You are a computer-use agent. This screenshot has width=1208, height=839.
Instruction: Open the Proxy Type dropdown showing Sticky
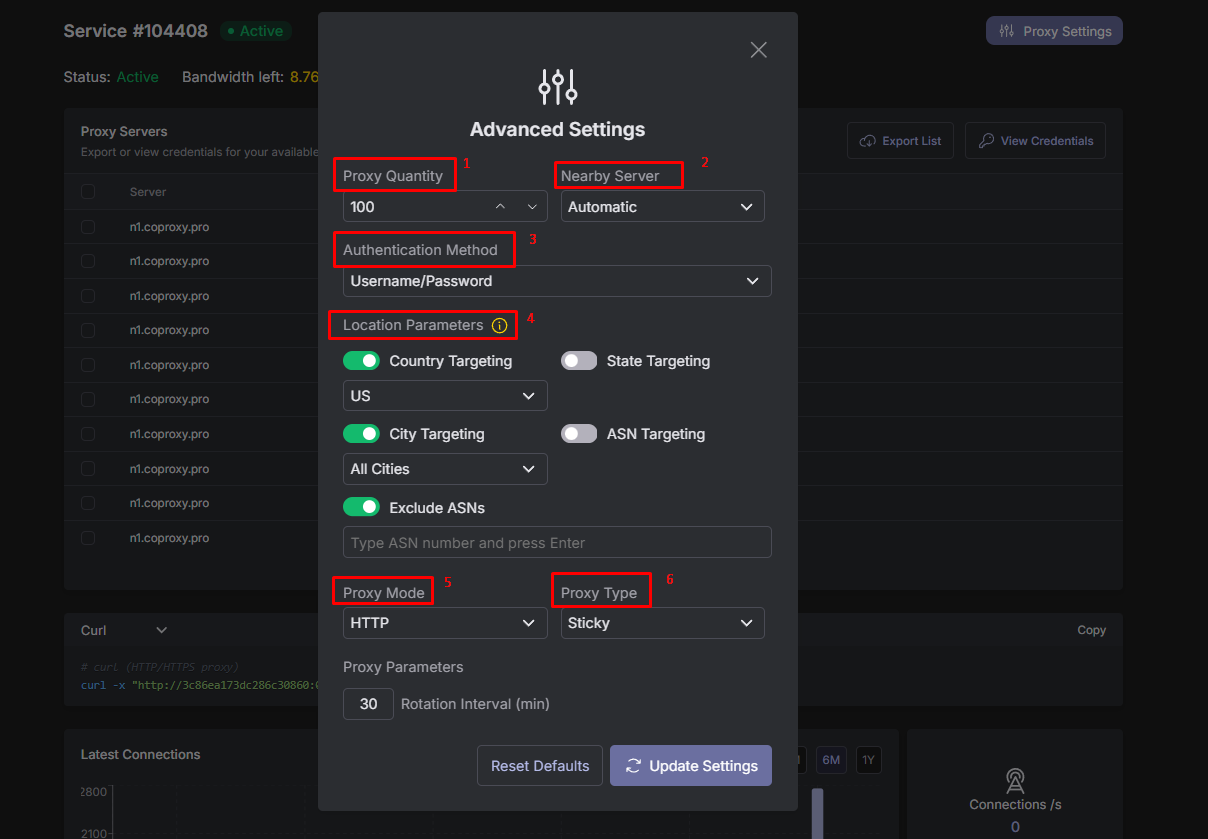click(662, 622)
